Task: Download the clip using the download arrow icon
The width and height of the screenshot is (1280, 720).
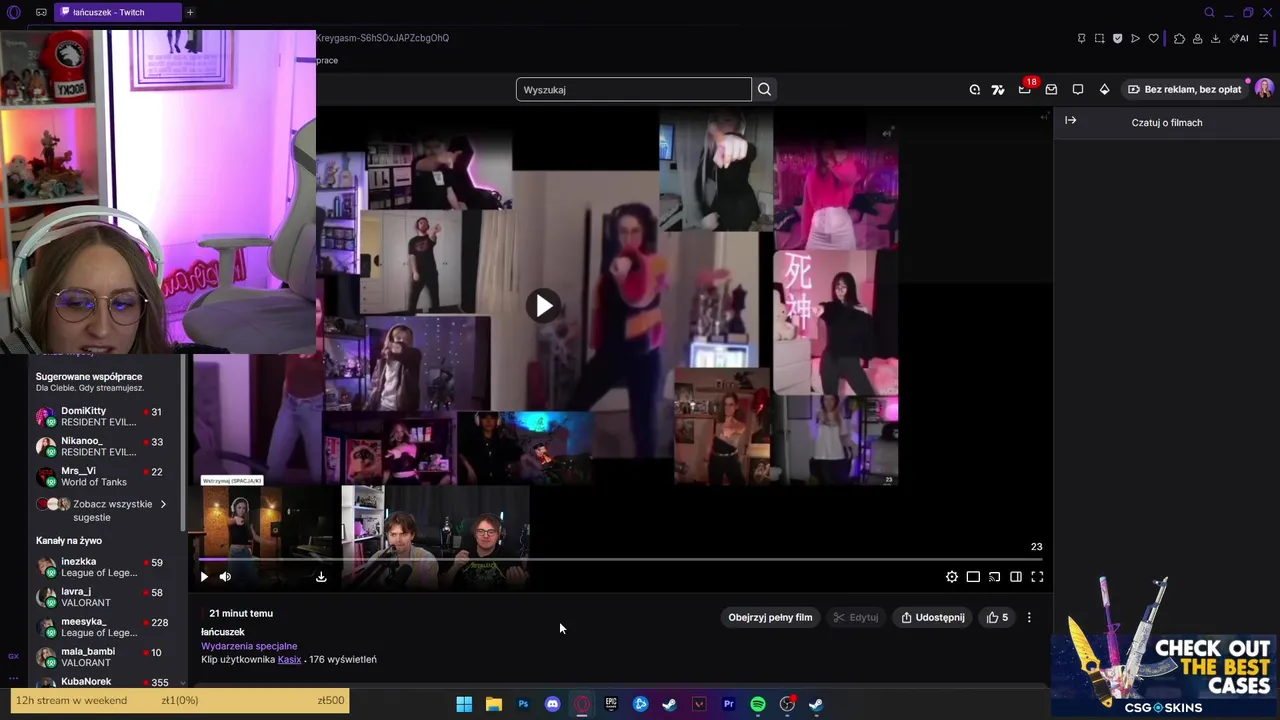Action: pos(321,577)
